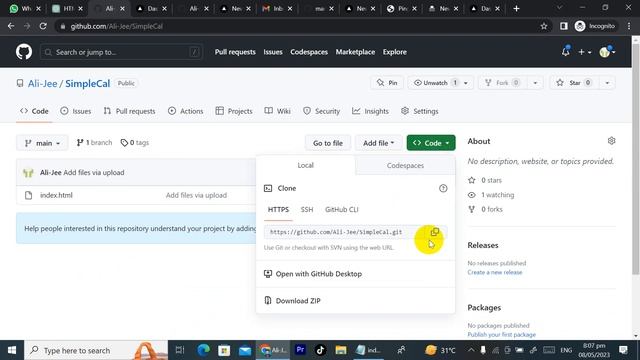This screenshot has height=360, width=640.
Task: Open the main branch dropdown
Action: click(42, 143)
